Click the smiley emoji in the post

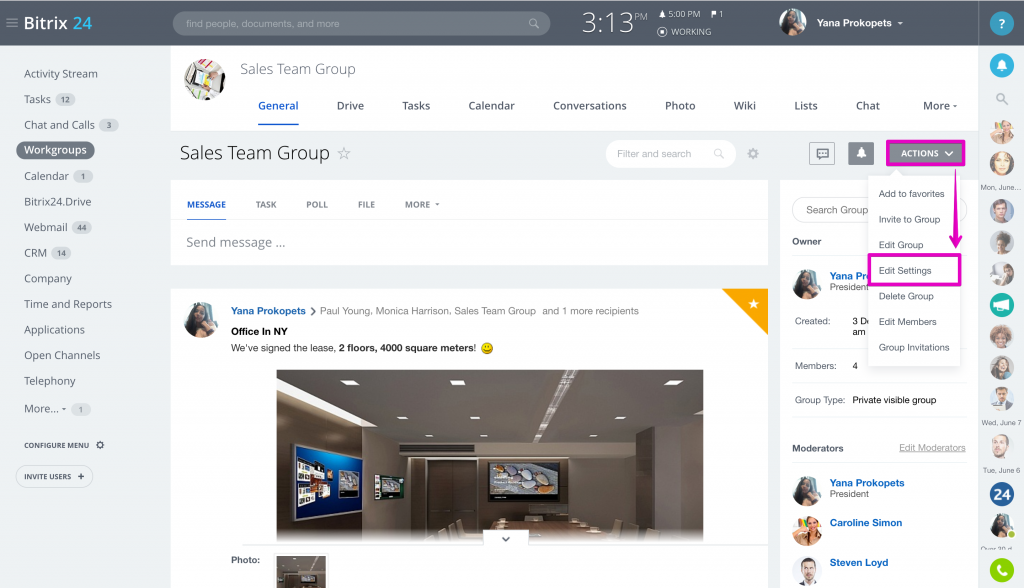click(487, 348)
